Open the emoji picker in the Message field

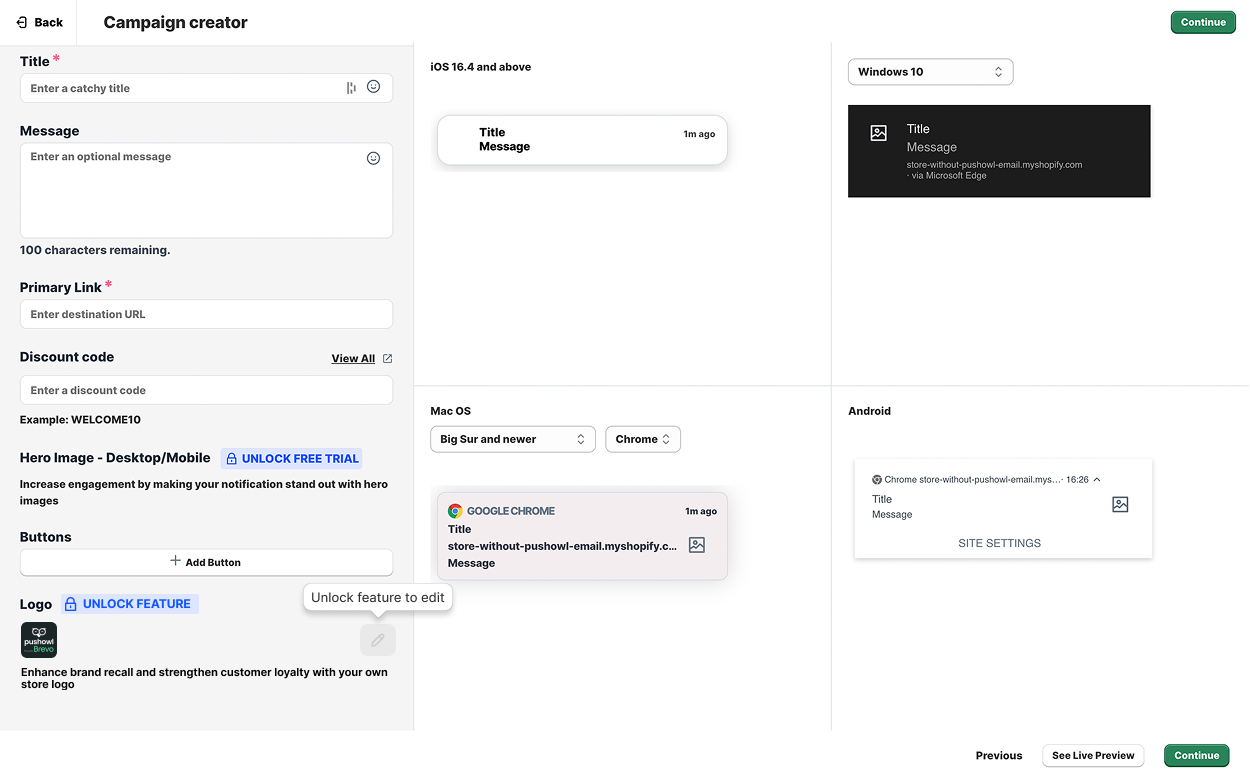coord(374,158)
